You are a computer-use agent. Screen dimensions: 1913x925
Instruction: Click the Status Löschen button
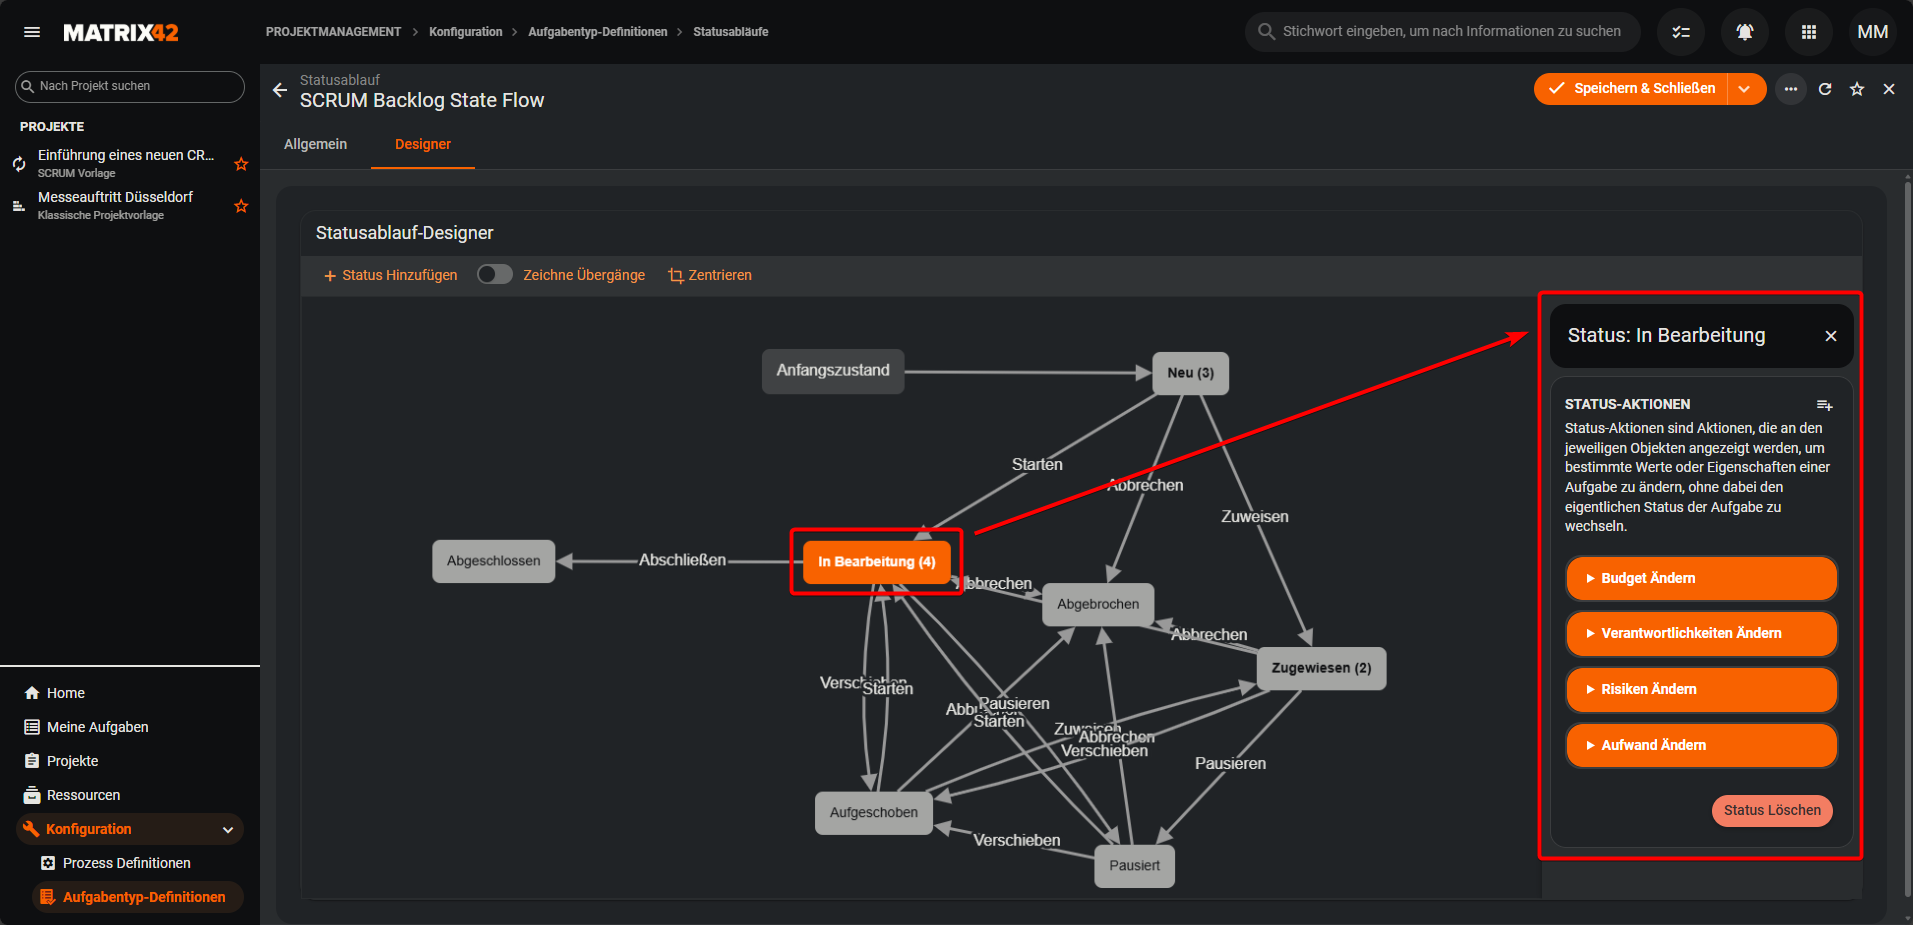pyautogui.click(x=1771, y=810)
